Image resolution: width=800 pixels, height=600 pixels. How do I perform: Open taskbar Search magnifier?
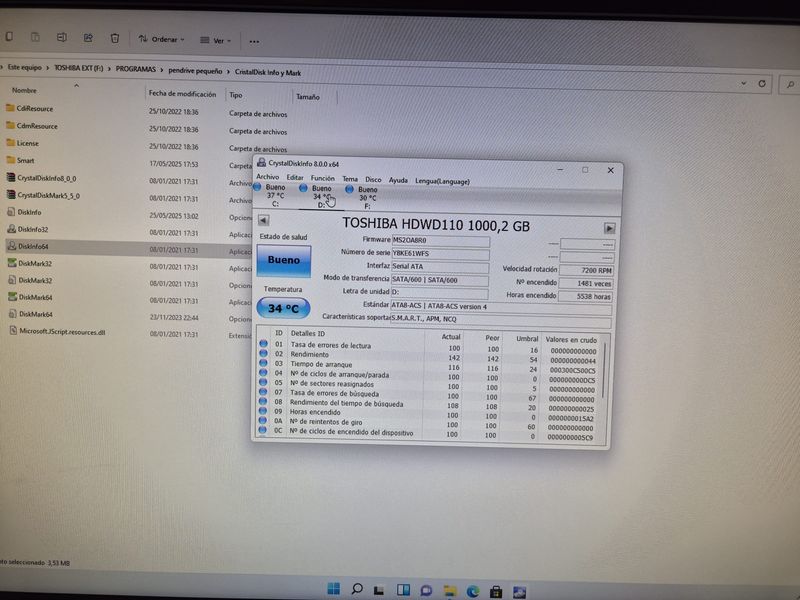pos(357,589)
